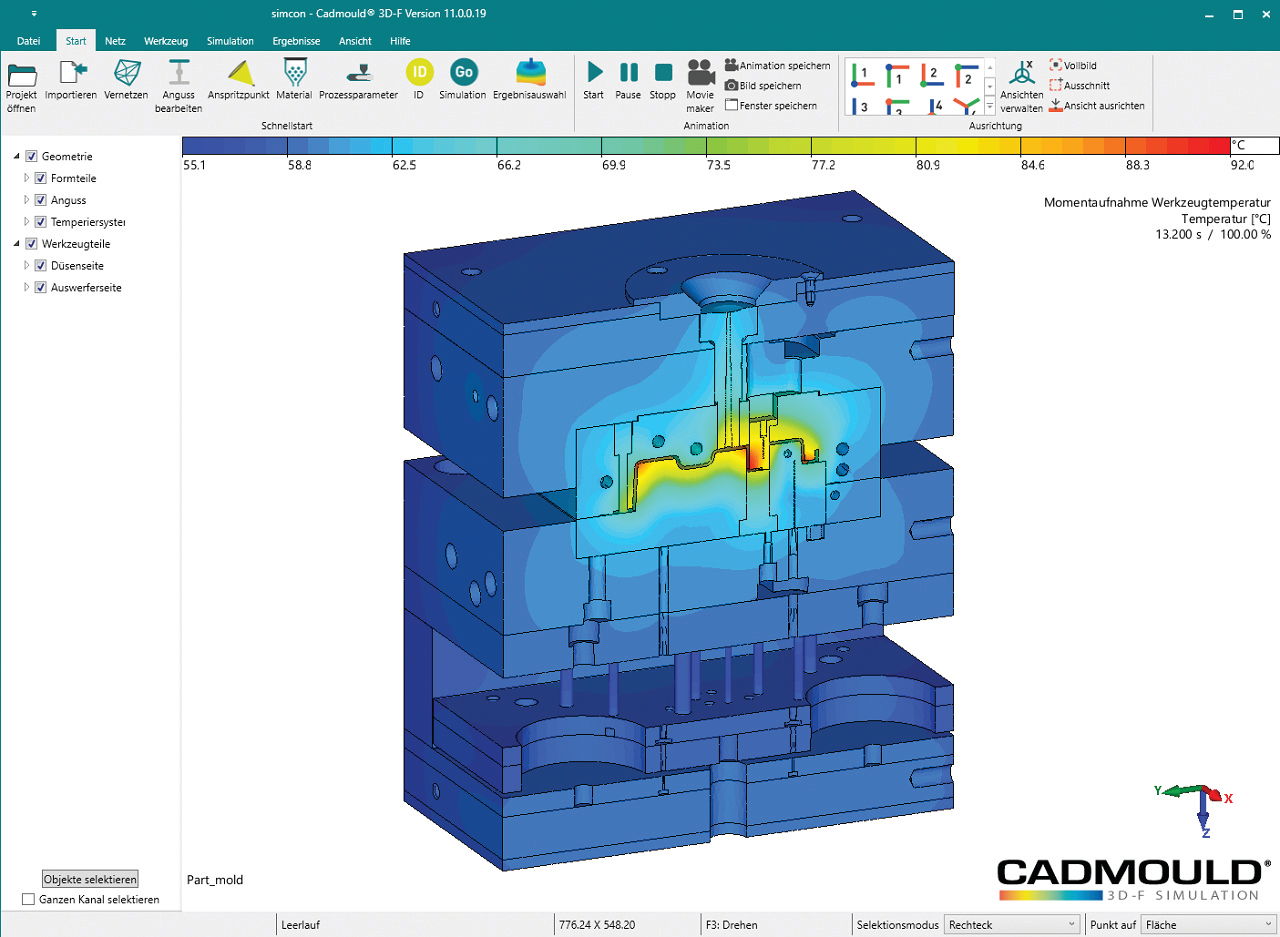Uncheck the Temperiersystem visibility checkbox
The image size is (1280, 937).
41,222
